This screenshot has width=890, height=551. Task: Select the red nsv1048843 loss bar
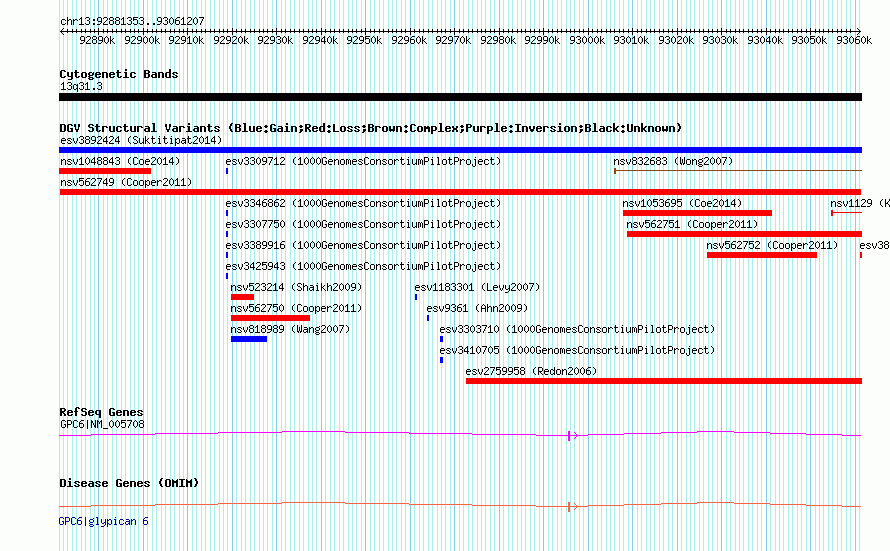click(x=105, y=171)
